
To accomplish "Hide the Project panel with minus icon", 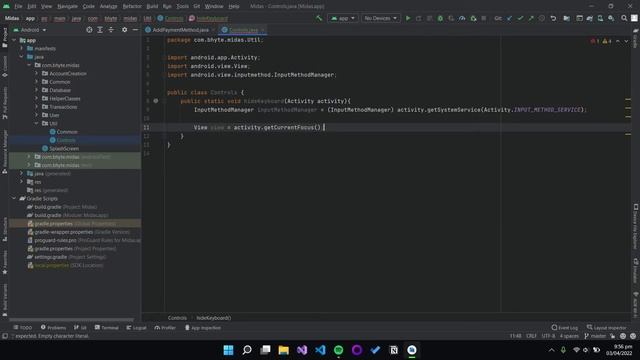I will click(x=136, y=30).
